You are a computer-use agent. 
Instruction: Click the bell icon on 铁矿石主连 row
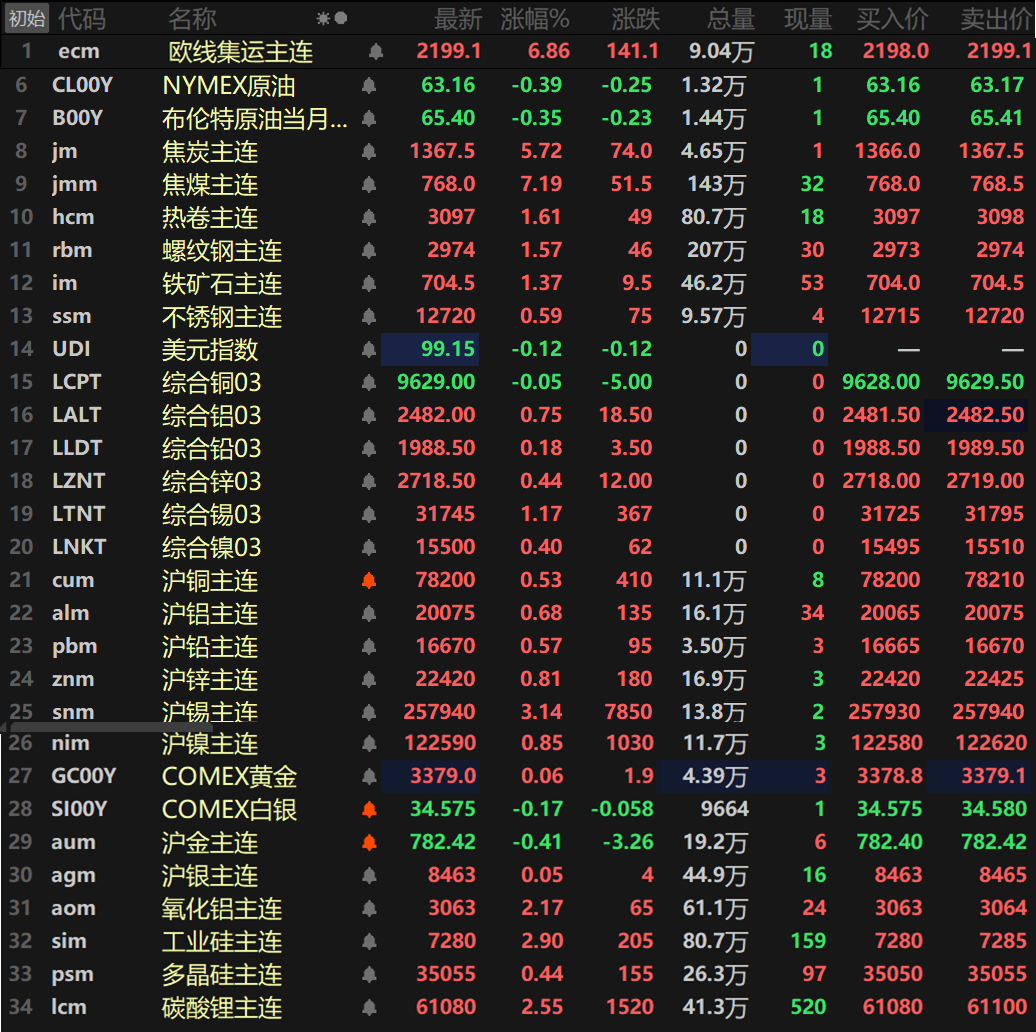click(x=369, y=283)
